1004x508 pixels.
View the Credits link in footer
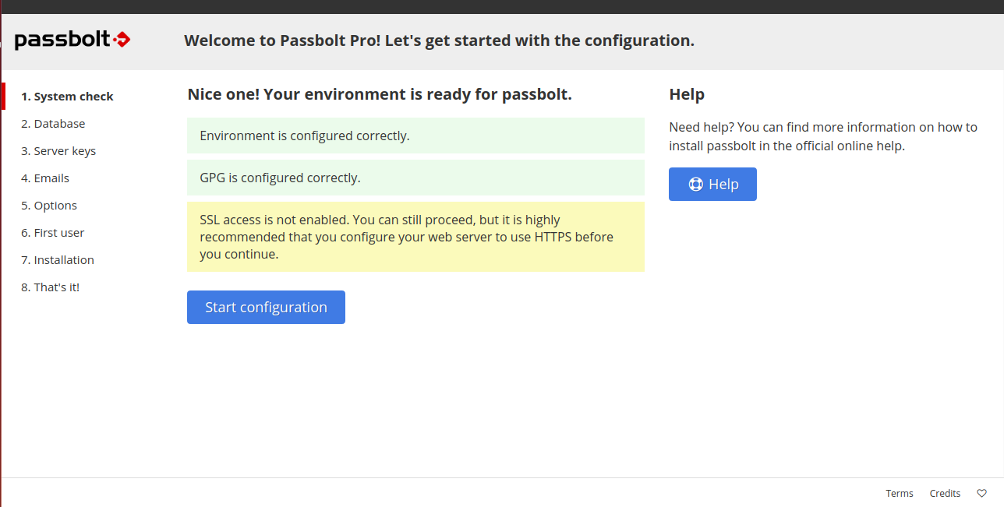point(945,493)
